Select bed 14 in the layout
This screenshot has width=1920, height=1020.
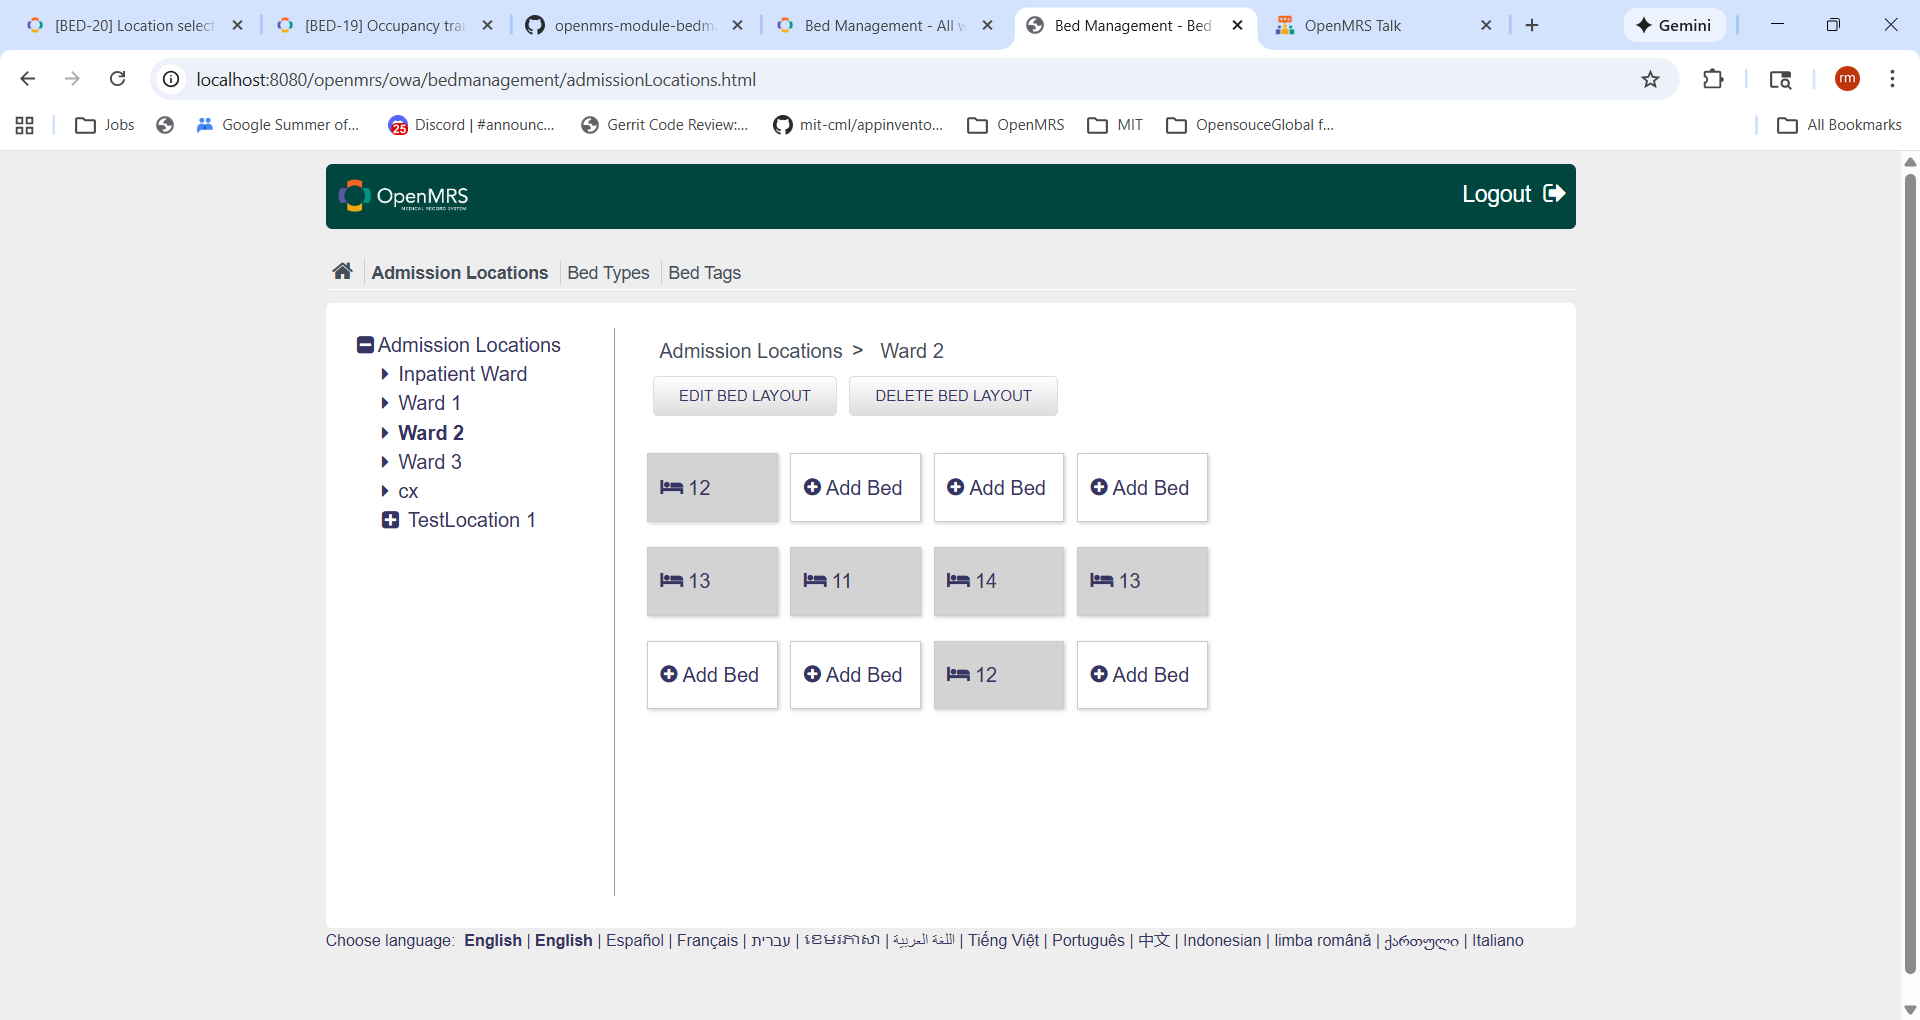point(998,581)
